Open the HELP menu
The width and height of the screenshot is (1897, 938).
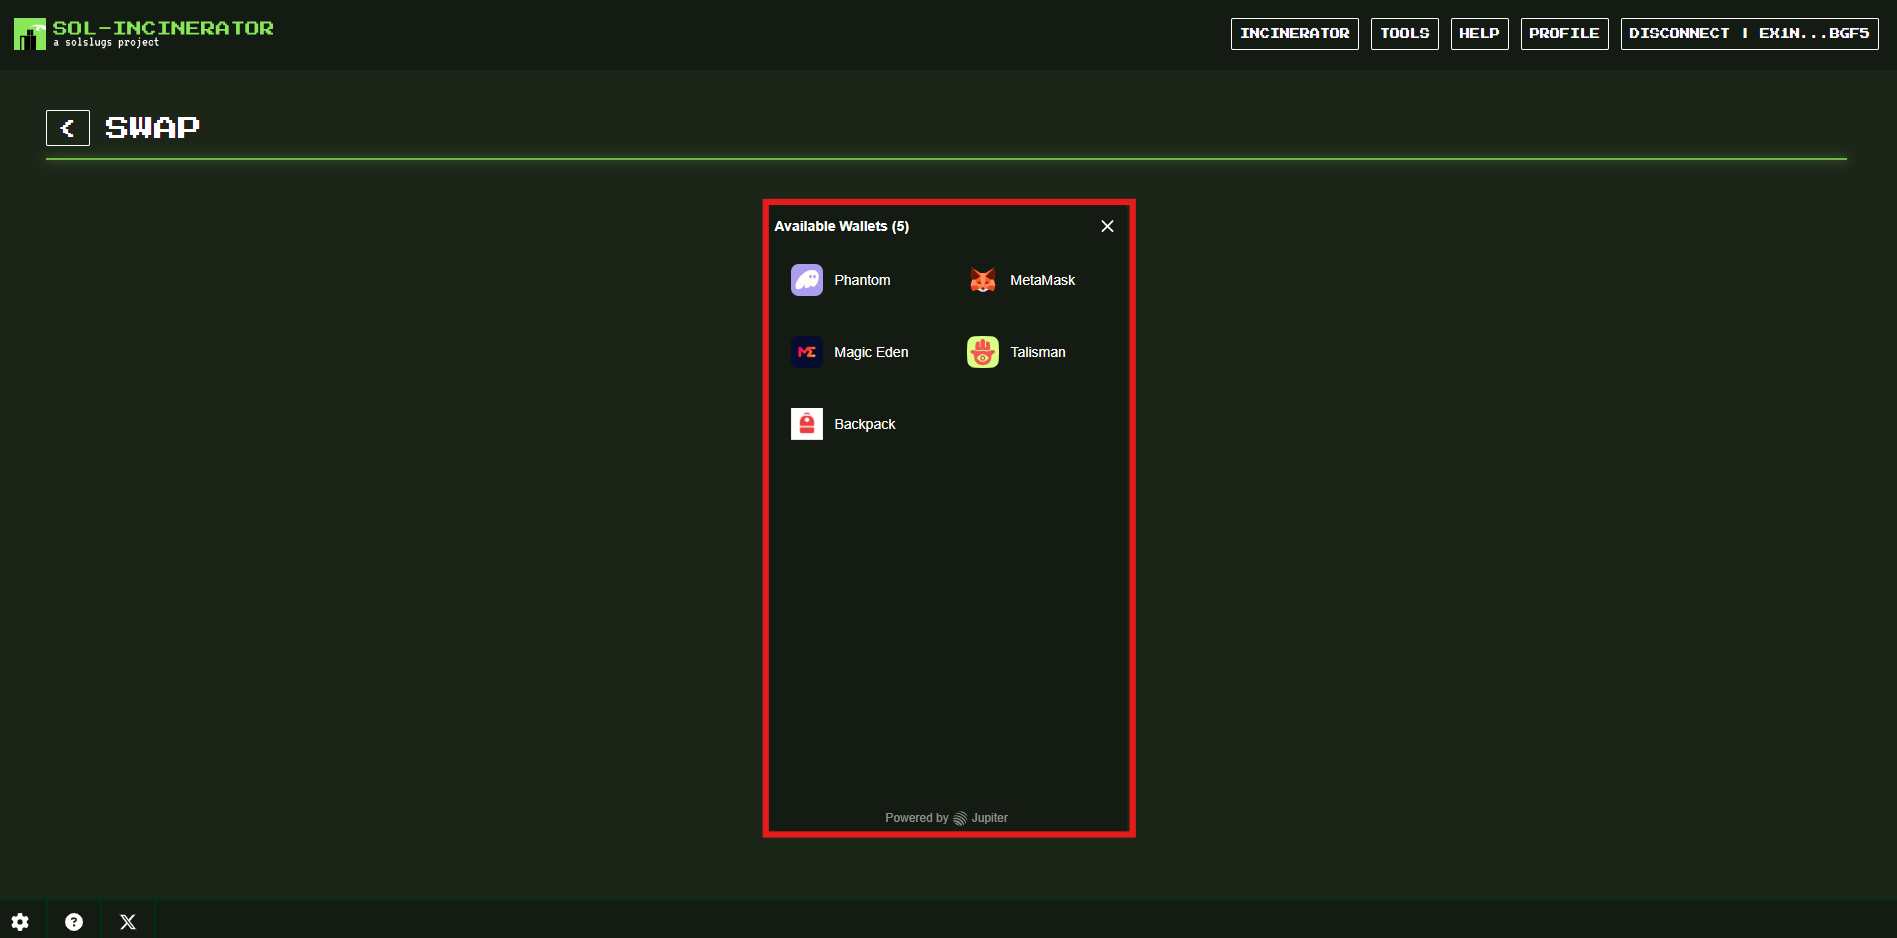1479,33
